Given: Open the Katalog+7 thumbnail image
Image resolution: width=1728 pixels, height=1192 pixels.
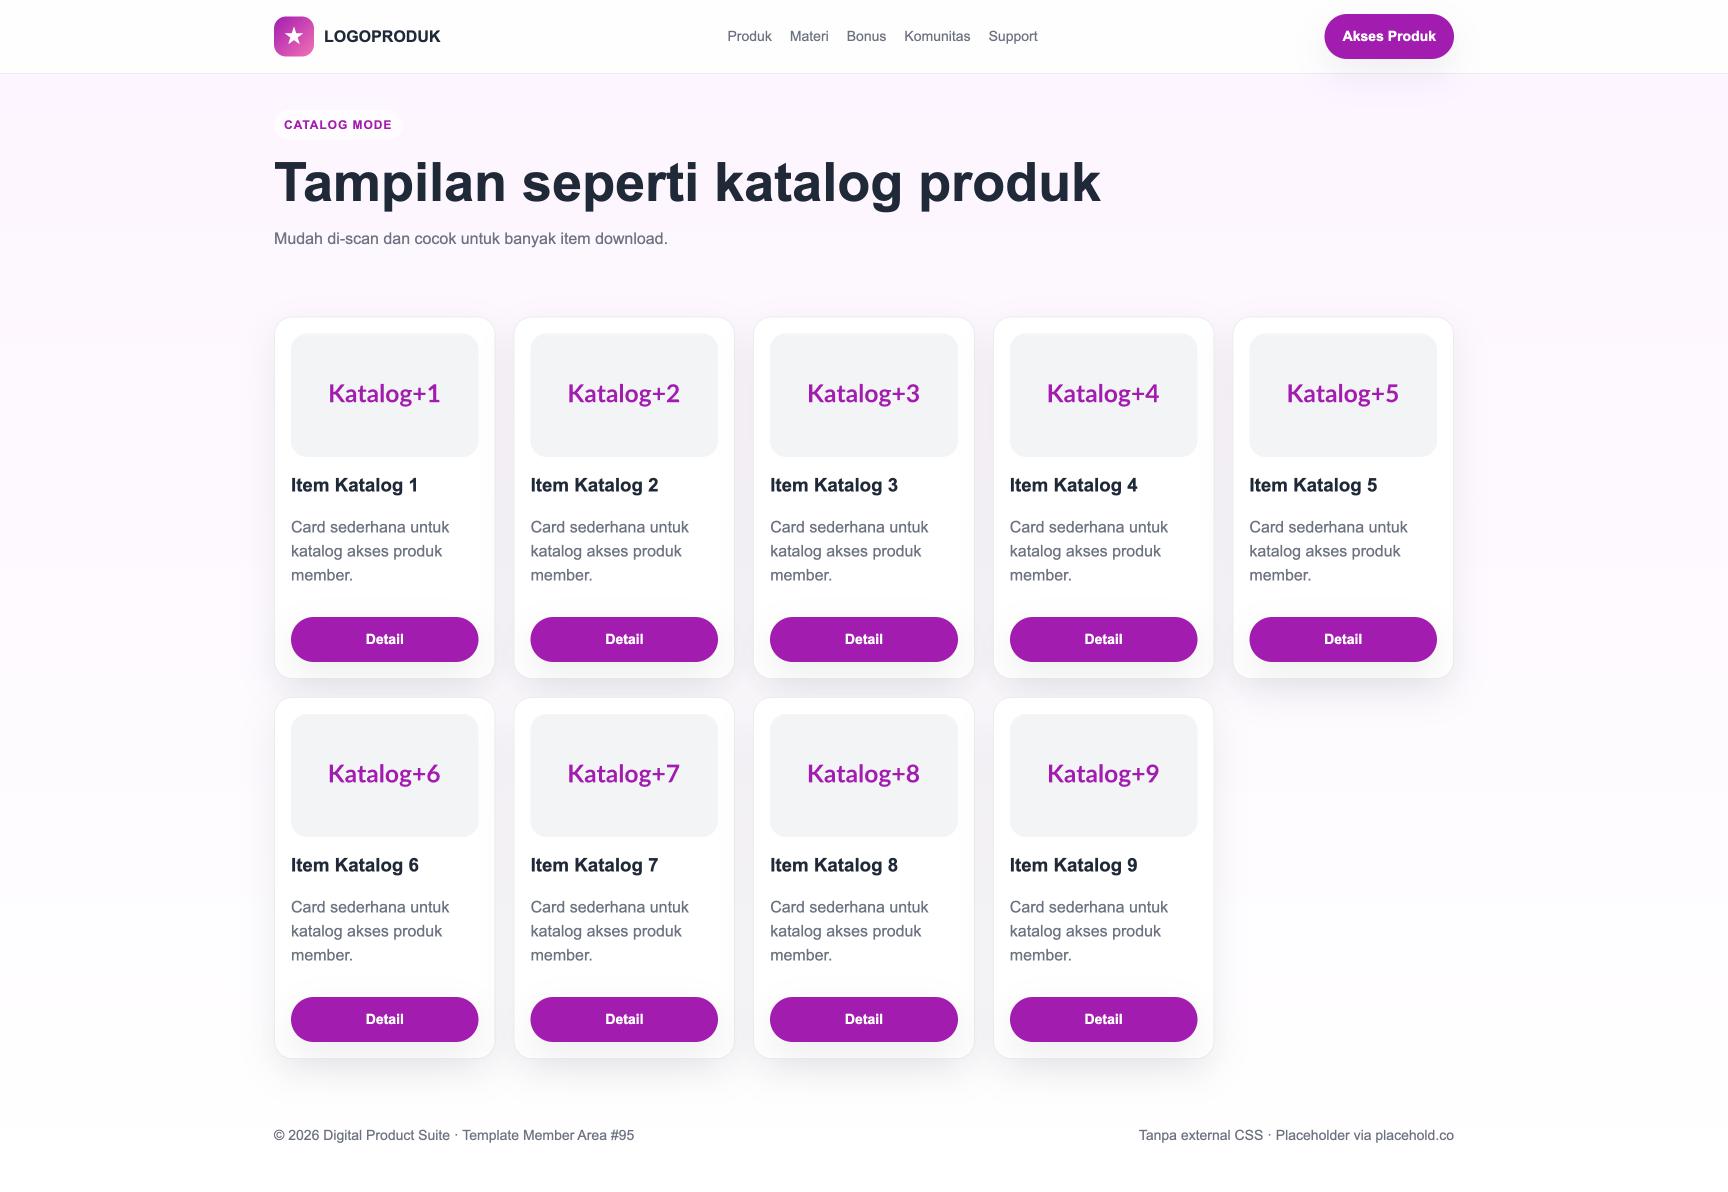Looking at the screenshot, I should point(624,775).
